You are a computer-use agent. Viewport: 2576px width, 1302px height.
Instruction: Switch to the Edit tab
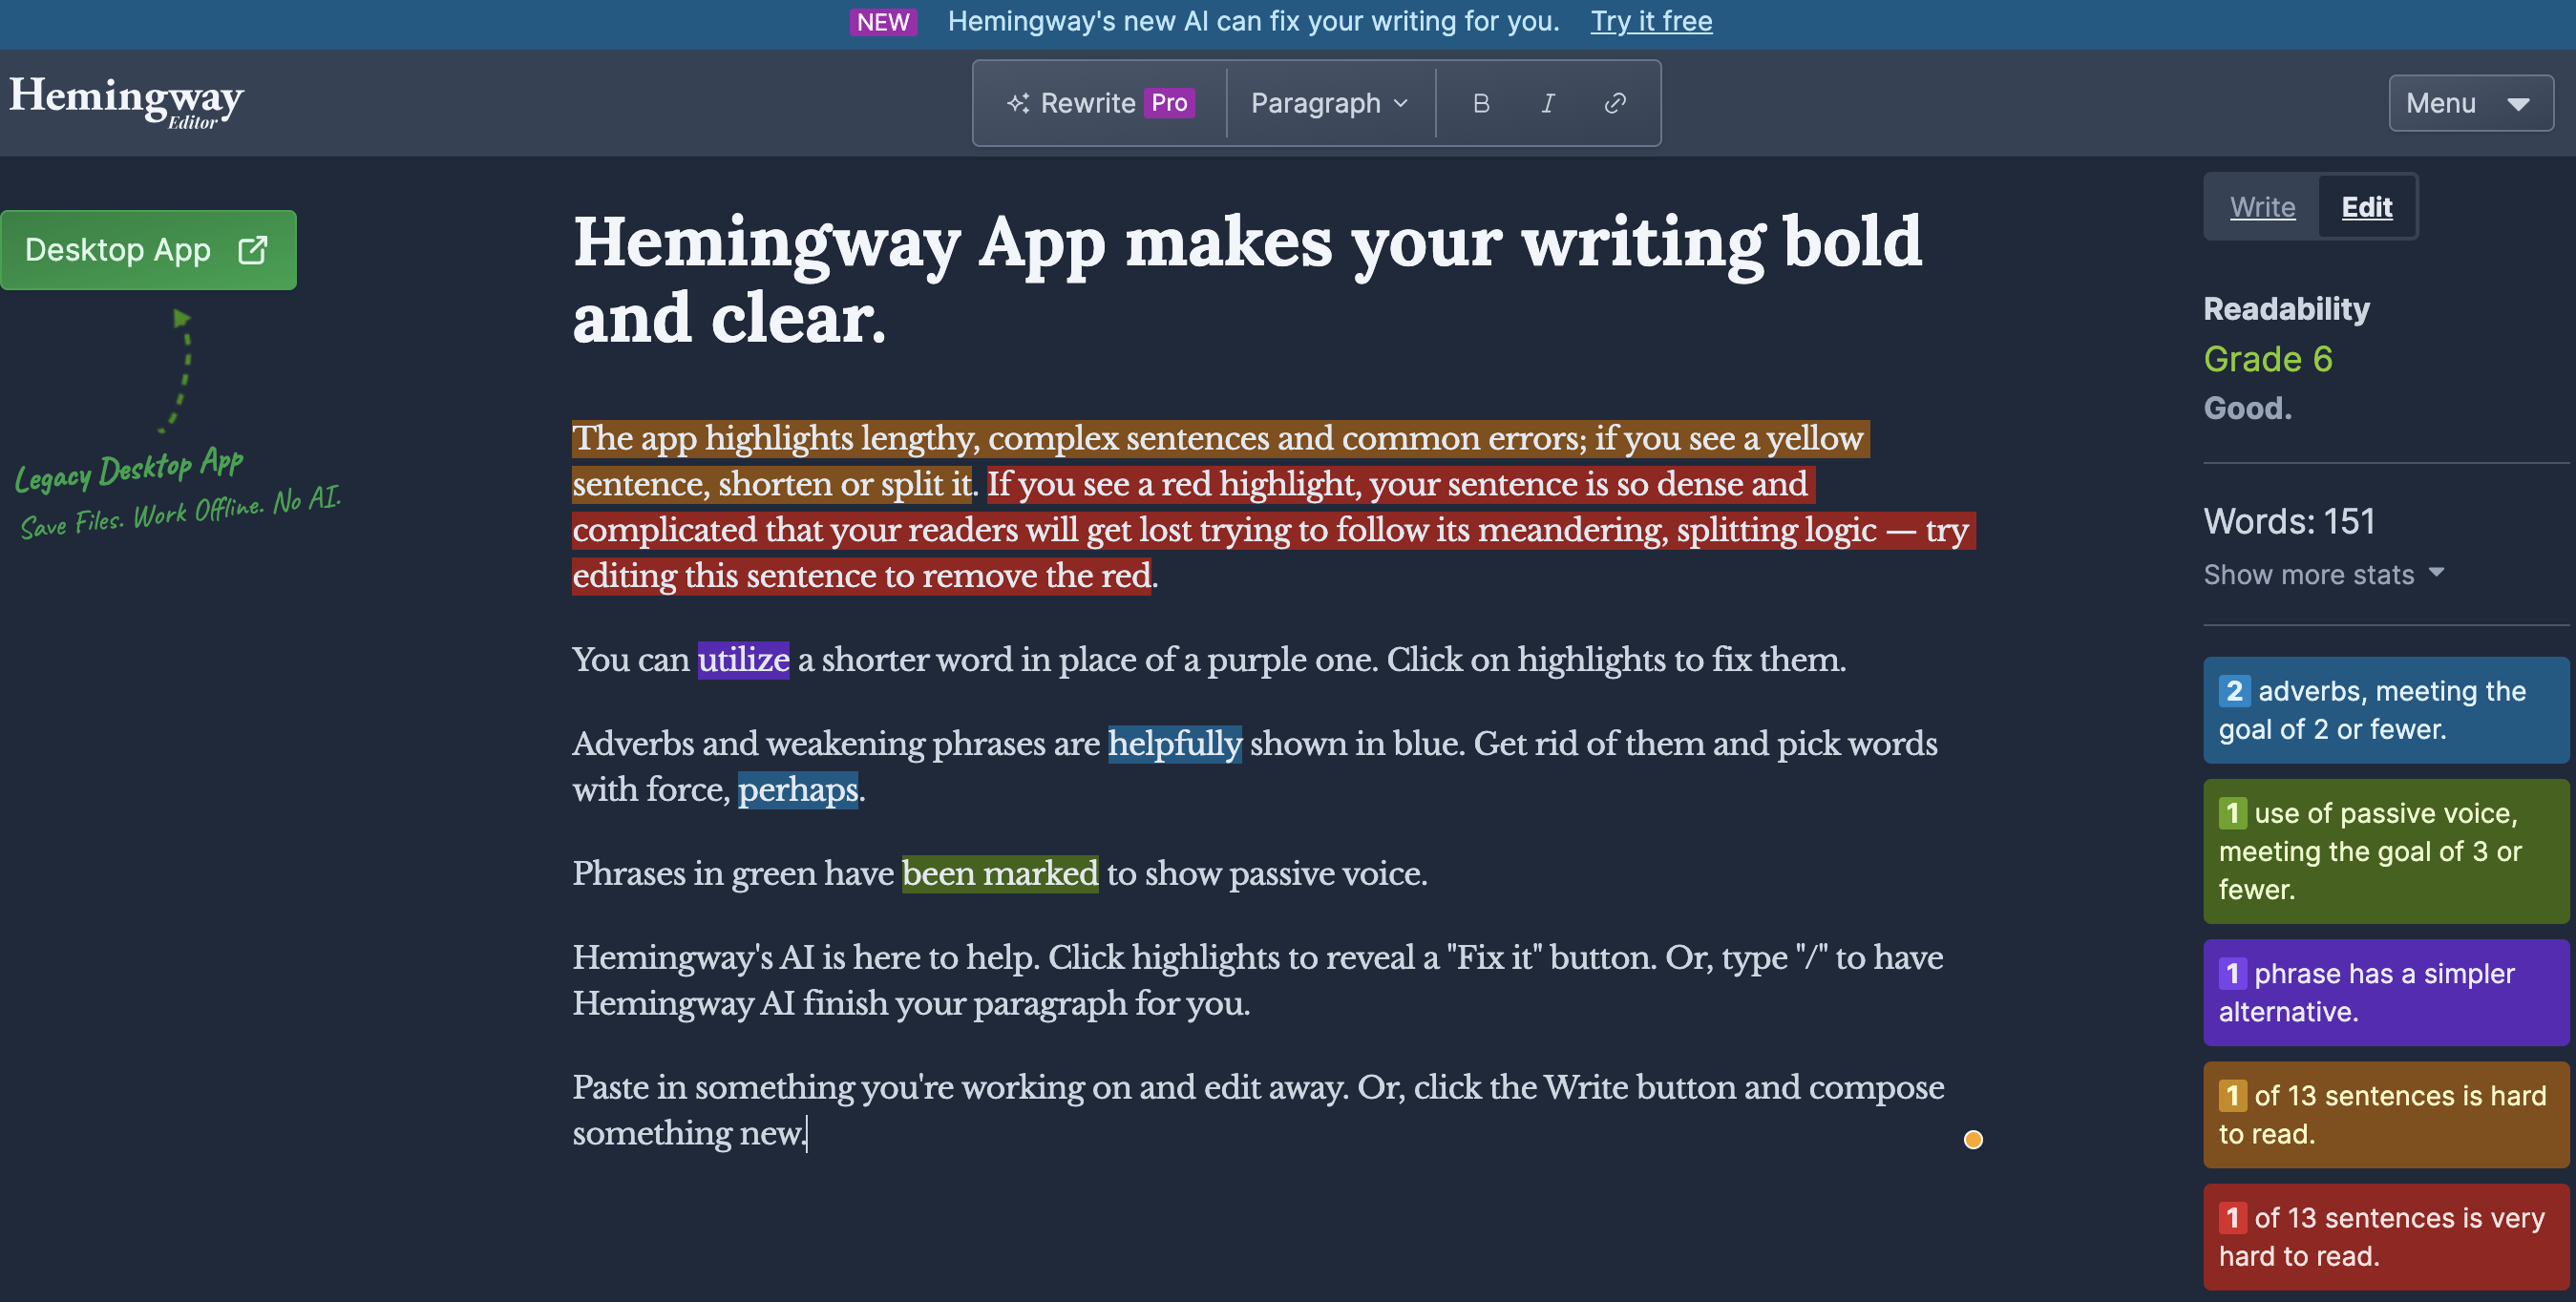[x=2366, y=207]
